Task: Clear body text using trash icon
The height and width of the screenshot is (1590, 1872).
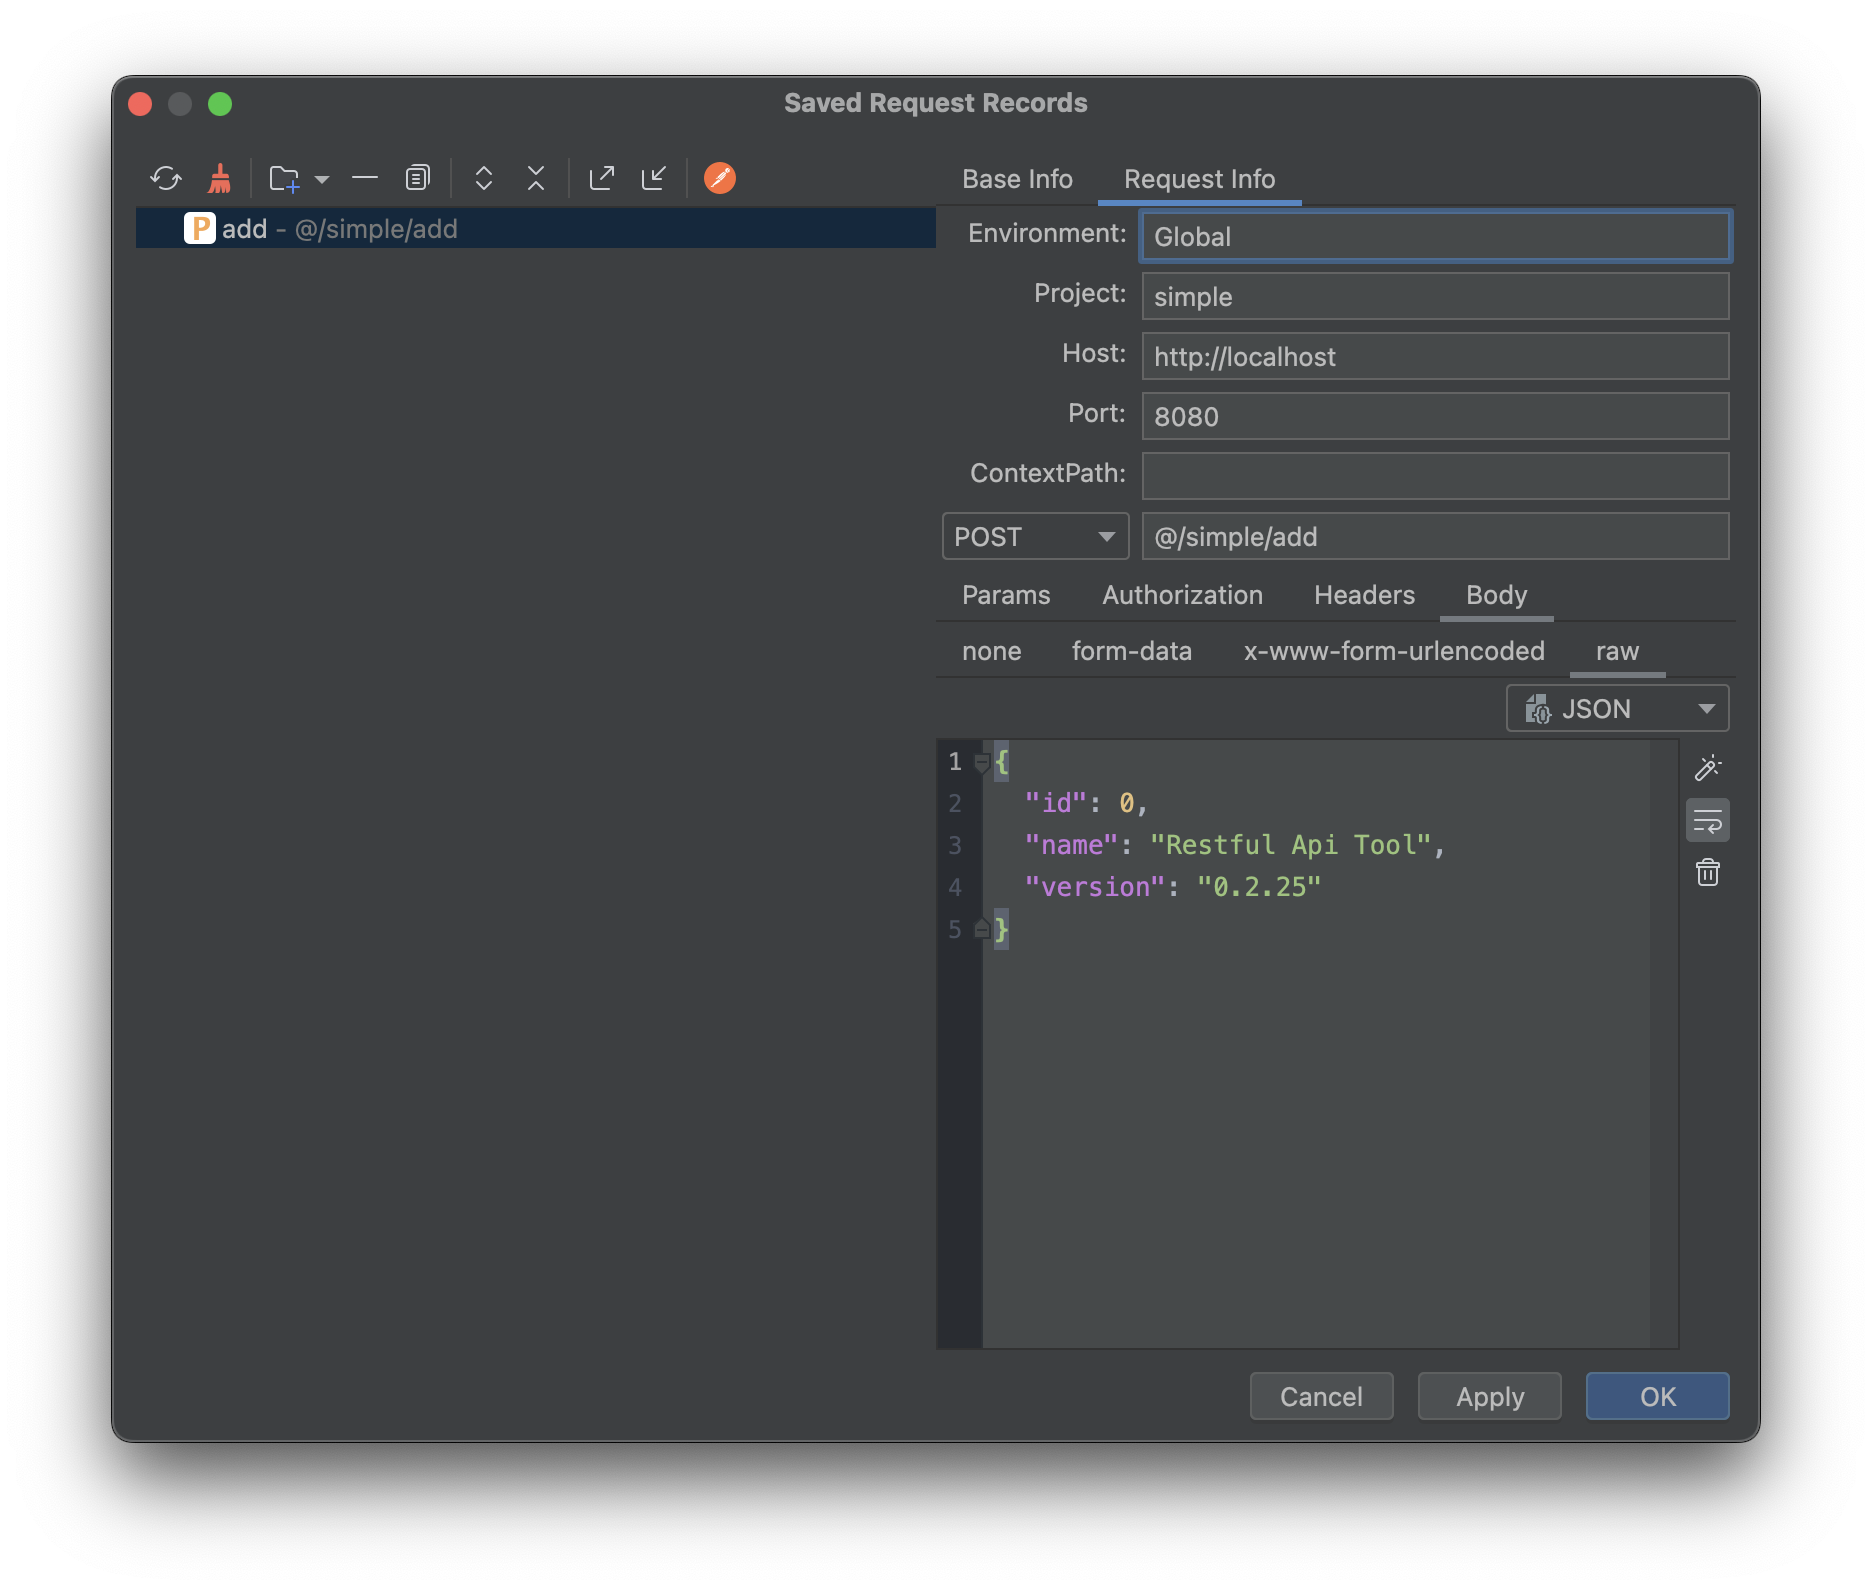Action: (x=1708, y=872)
